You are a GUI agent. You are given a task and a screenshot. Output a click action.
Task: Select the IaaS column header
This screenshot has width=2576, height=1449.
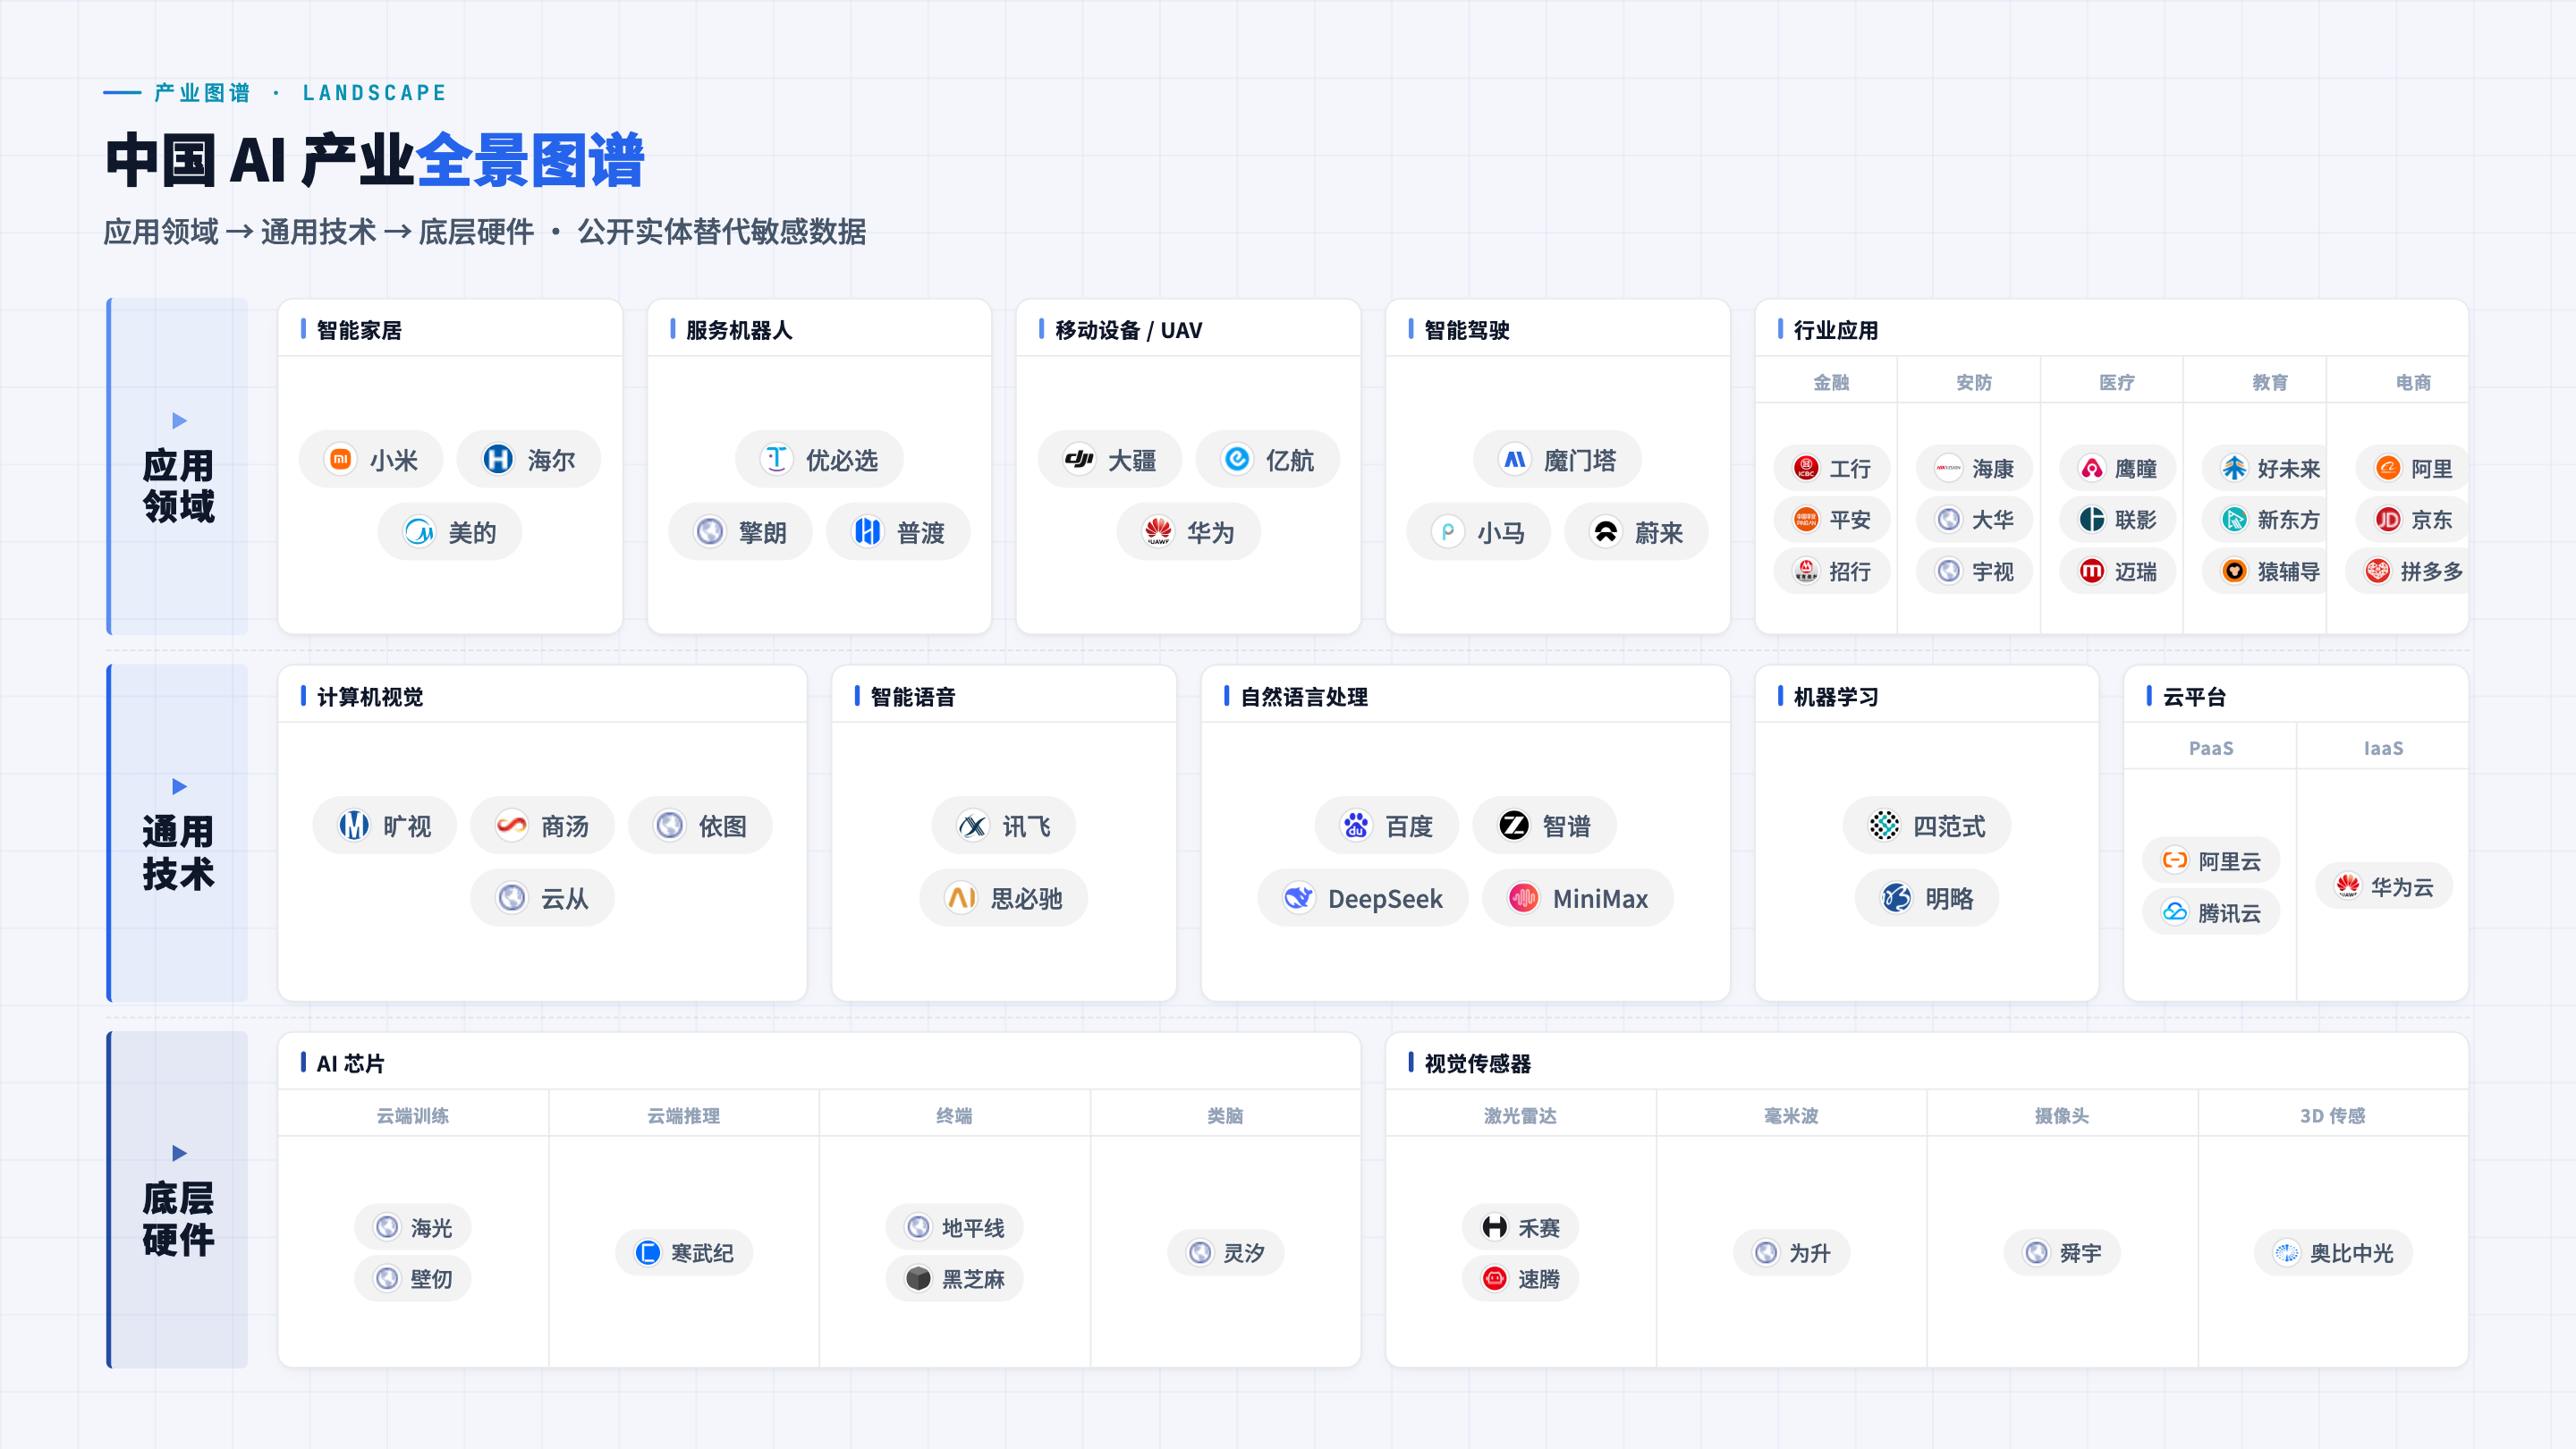pos(2383,748)
